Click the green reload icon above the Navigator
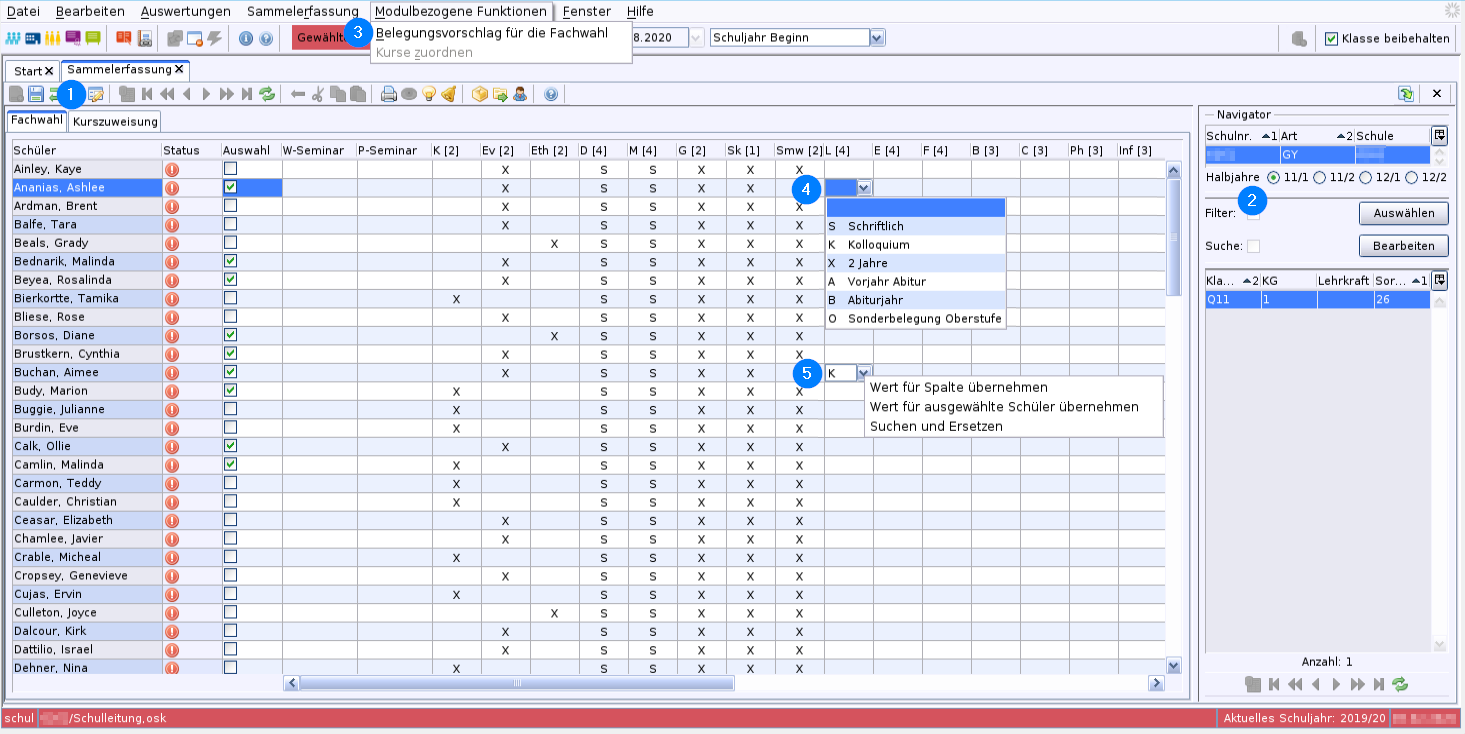Screen dimensions: 1465x734 click(1406, 93)
